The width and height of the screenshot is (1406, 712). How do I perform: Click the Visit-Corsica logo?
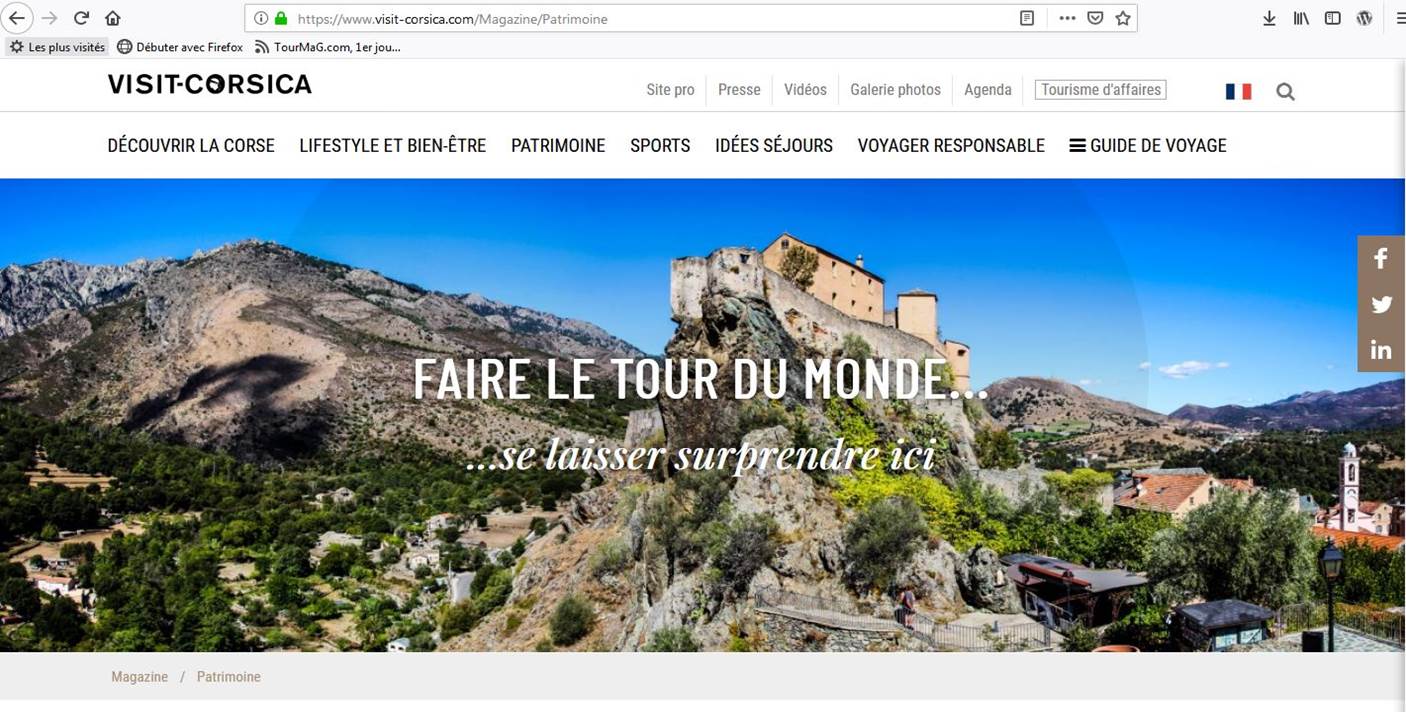pos(210,84)
